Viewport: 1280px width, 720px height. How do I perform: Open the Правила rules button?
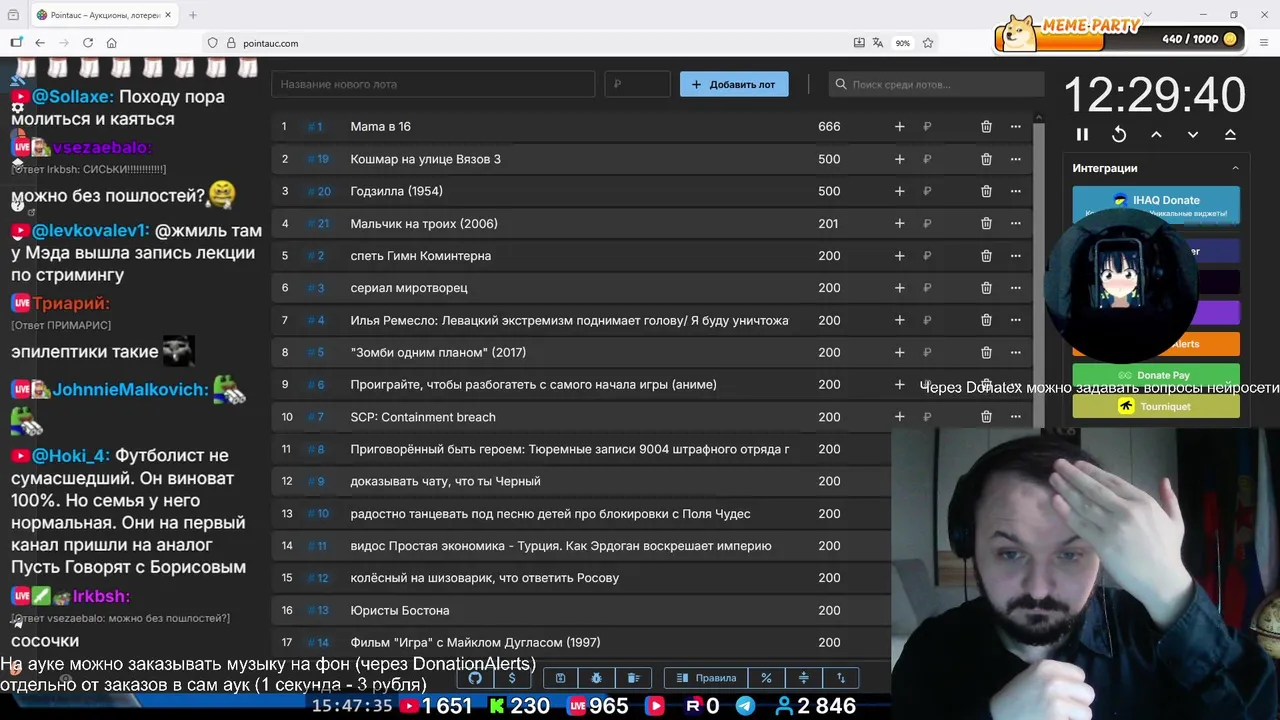(x=706, y=678)
